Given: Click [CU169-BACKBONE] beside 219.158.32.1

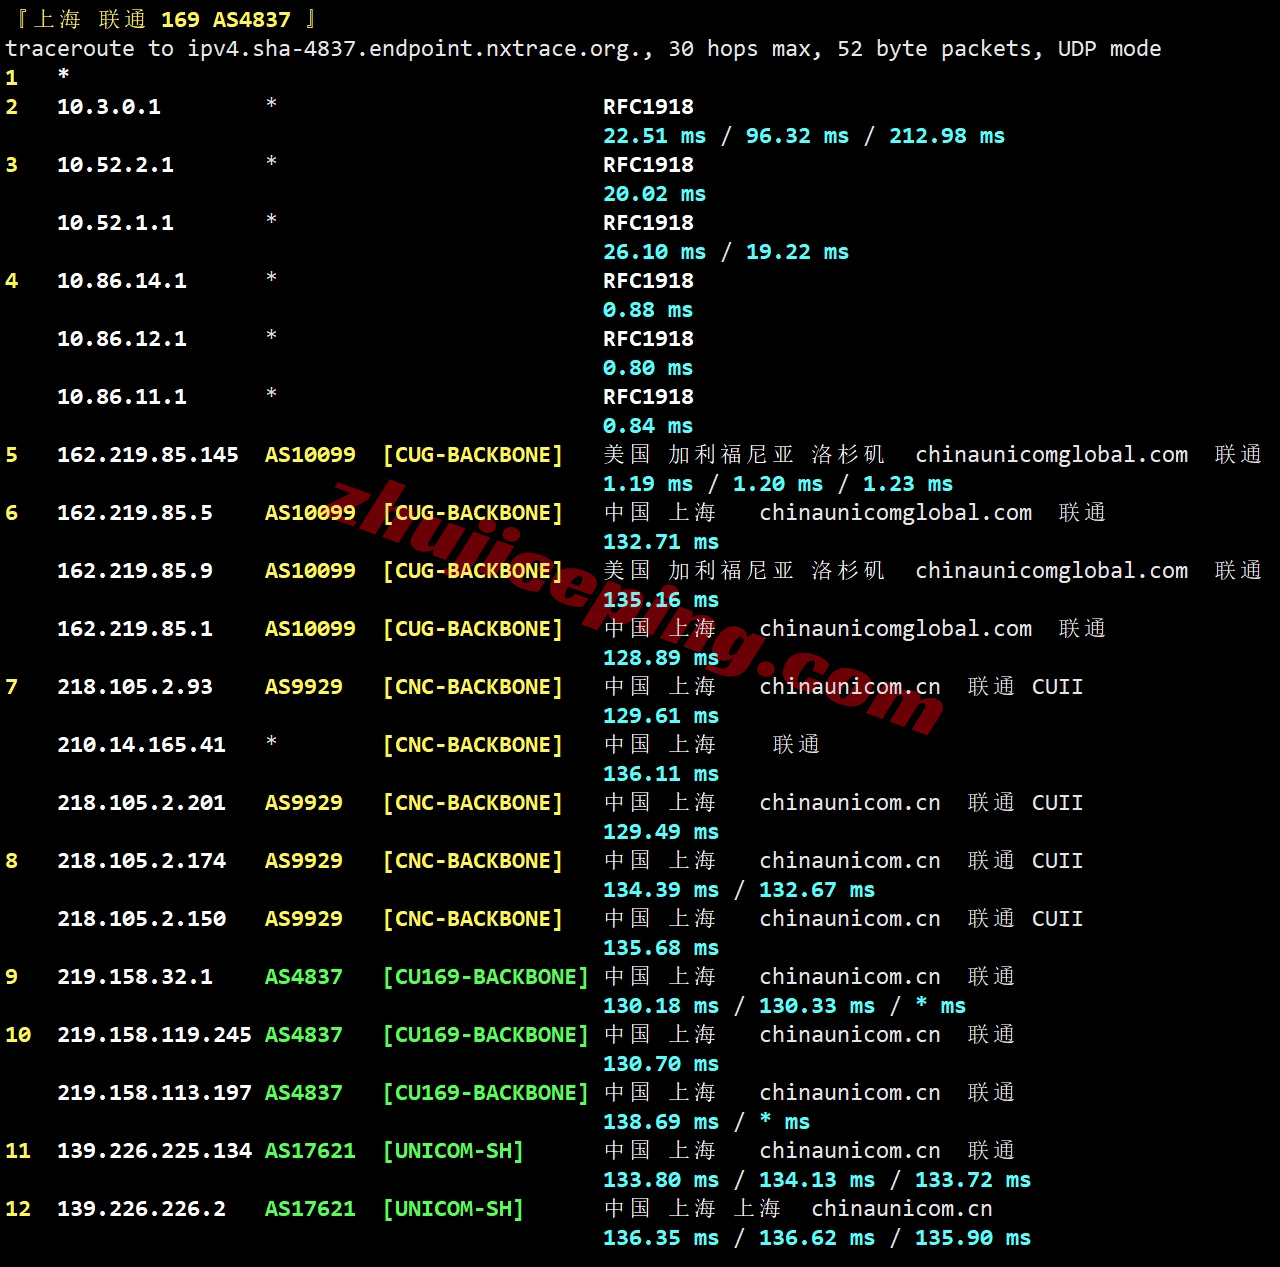Looking at the screenshot, I should point(486,977).
